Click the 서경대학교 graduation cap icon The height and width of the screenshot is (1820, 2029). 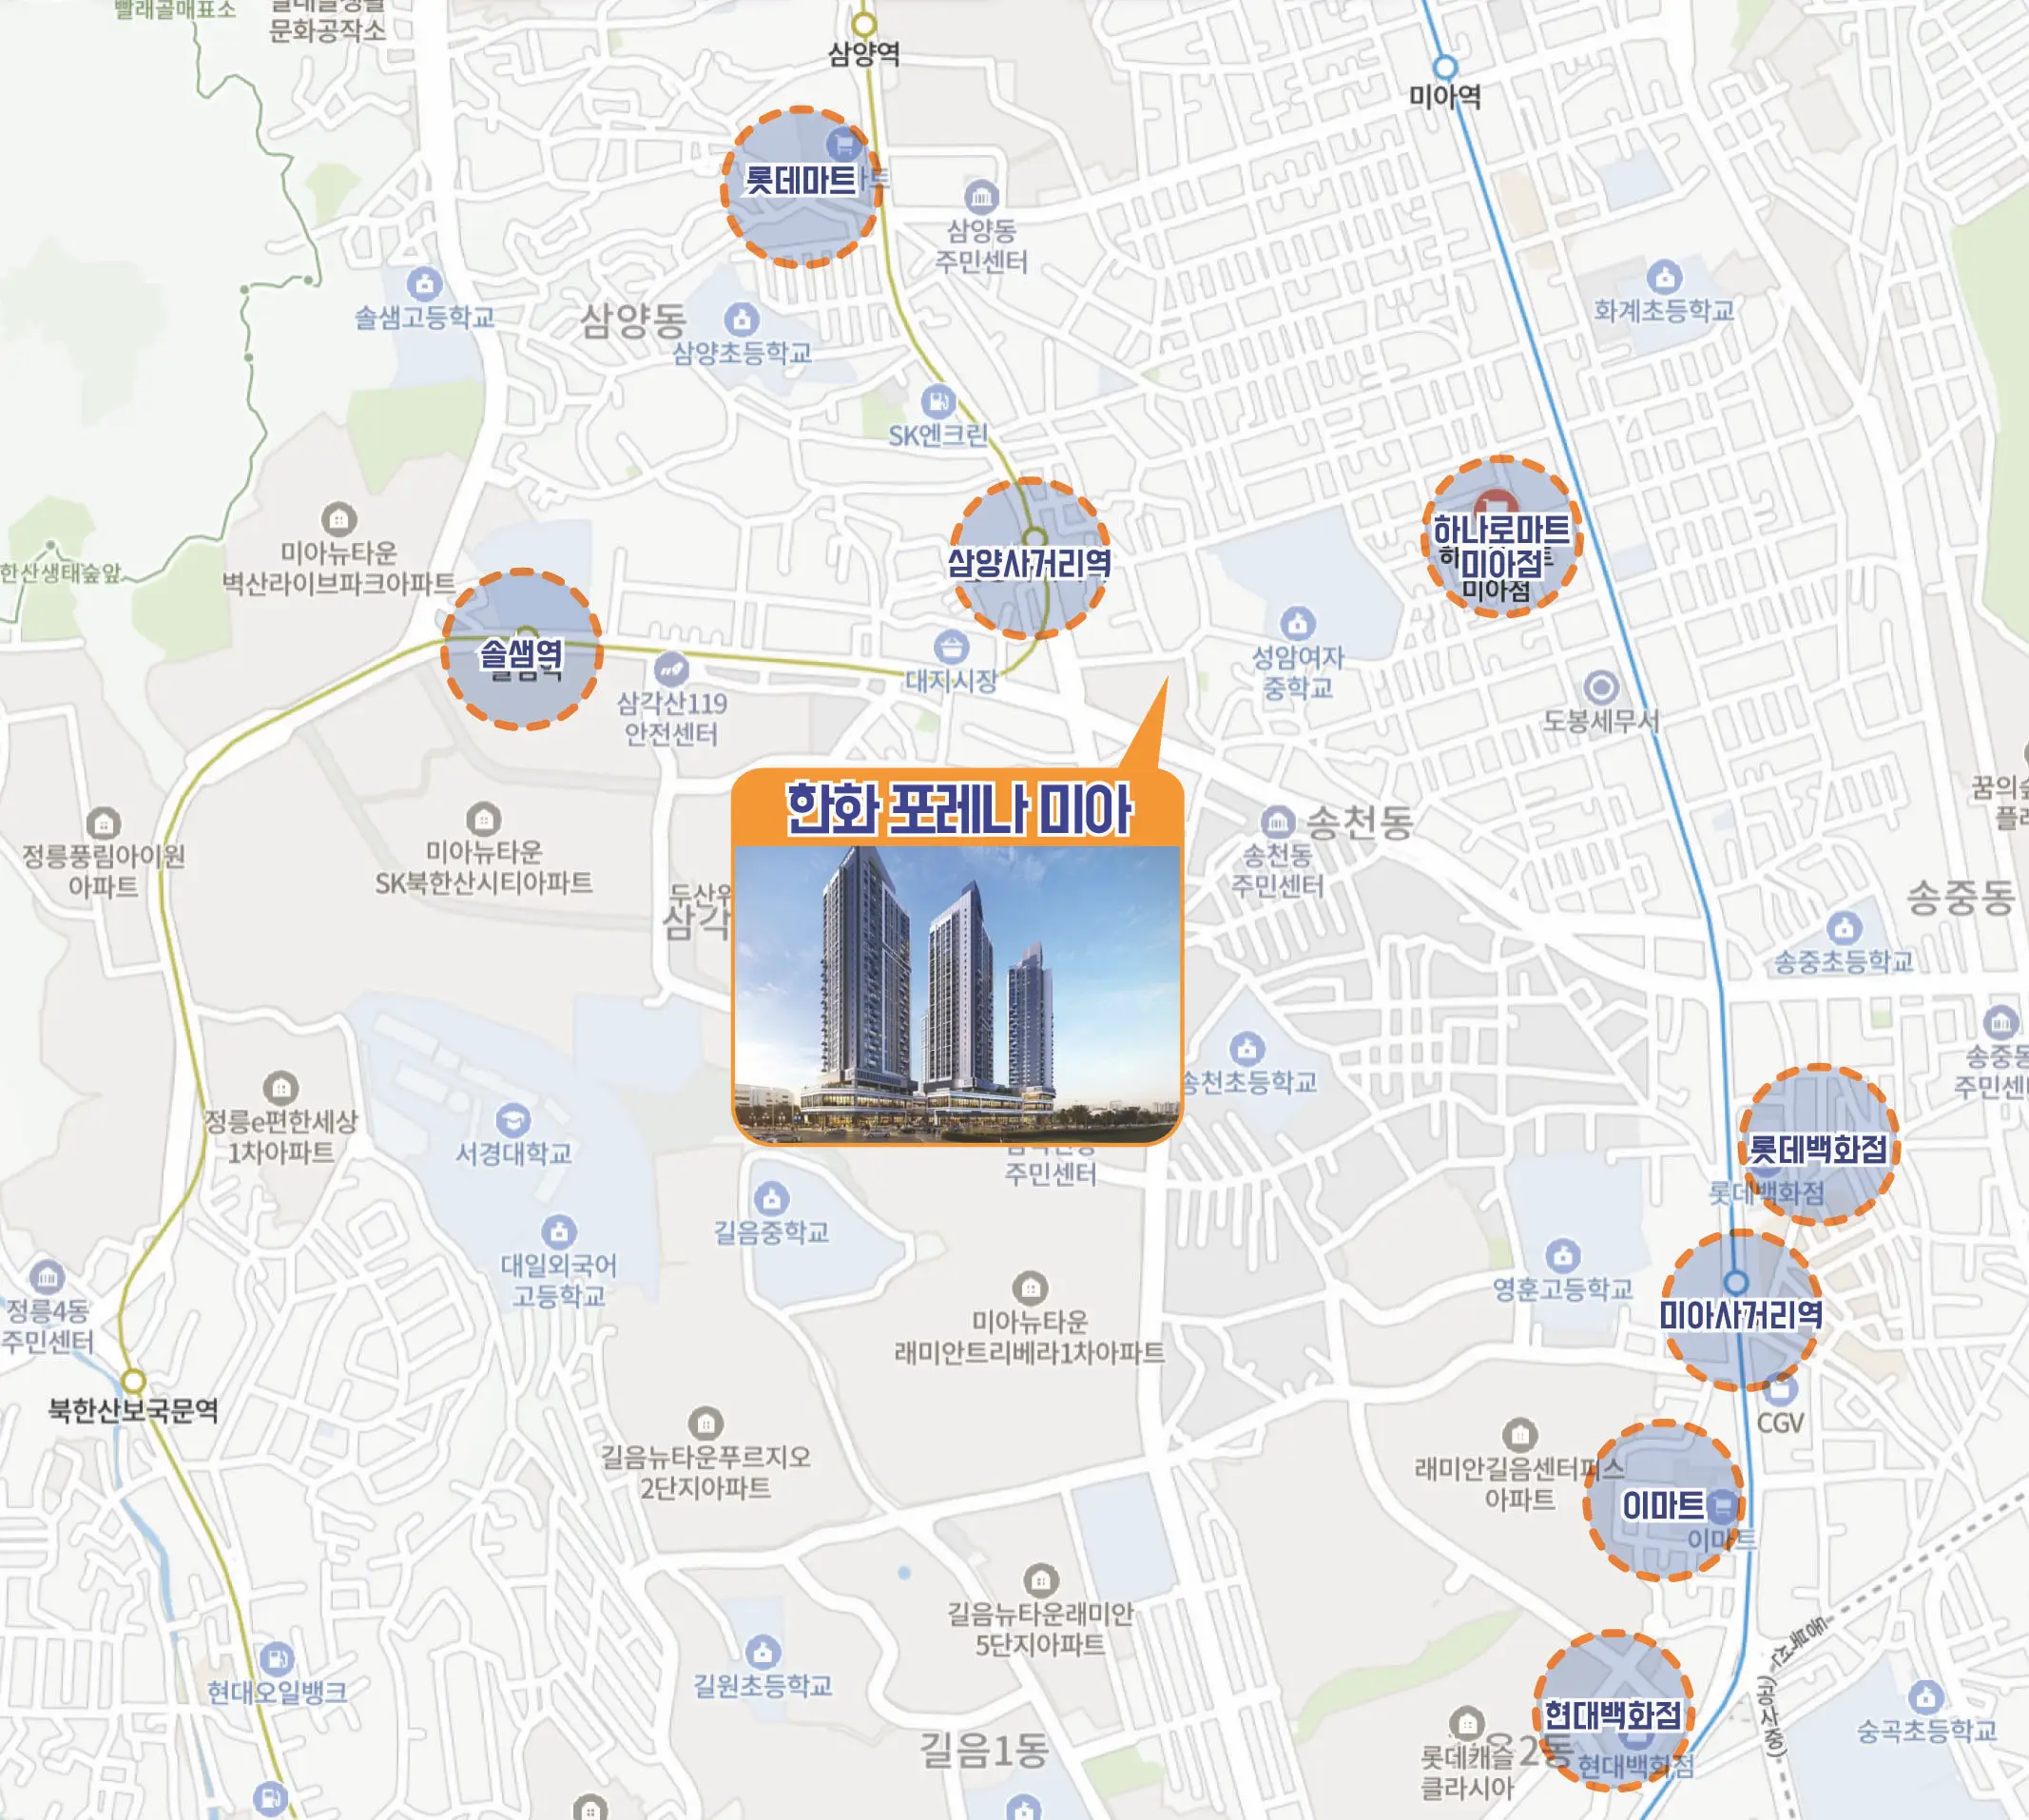(513, 1120)
